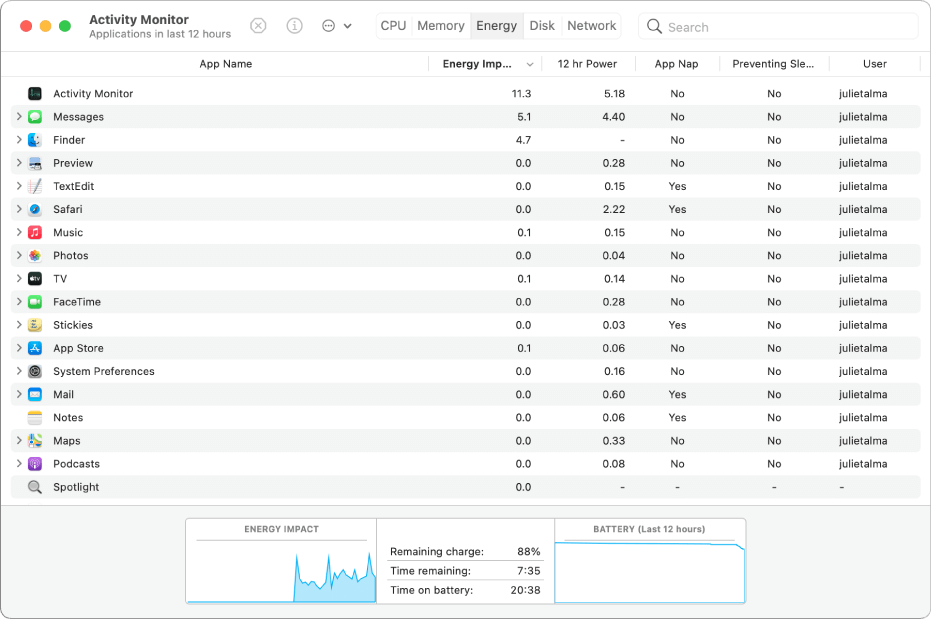Switch to the Memory tab
Image resolution: width=931 pixels, height=620 pixels.
coord(440,25)
